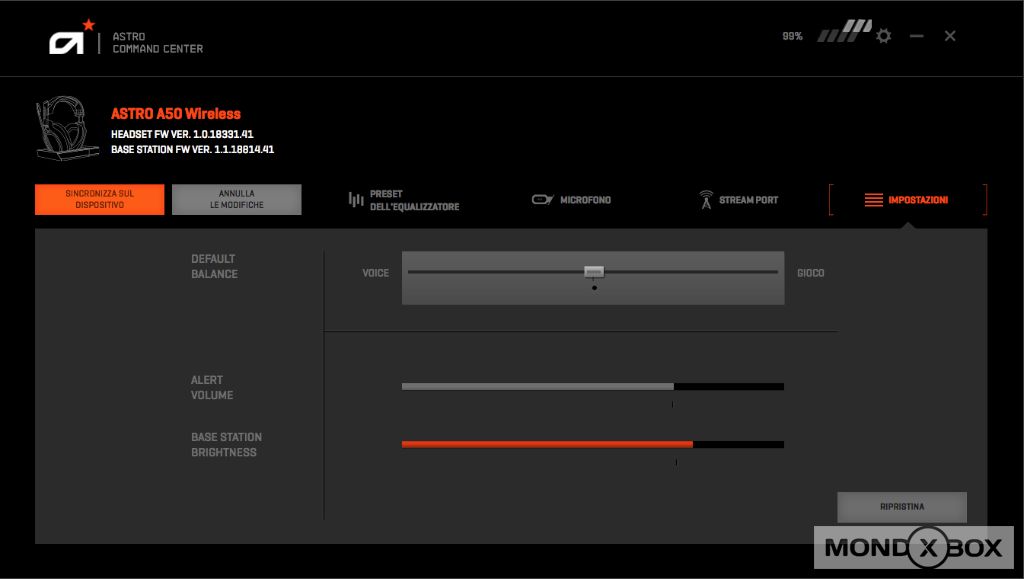Click the ASTRO A50 Wireless device title
Screen dimensions: 1024x579
click(x=176, y=114)
